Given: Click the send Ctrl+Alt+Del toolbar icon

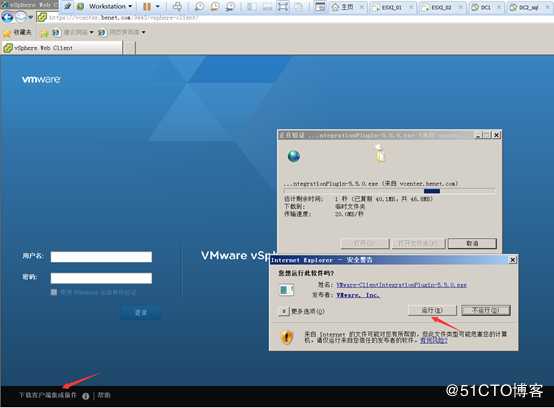Looking at the screenshot, I should (x=178, y=6).
